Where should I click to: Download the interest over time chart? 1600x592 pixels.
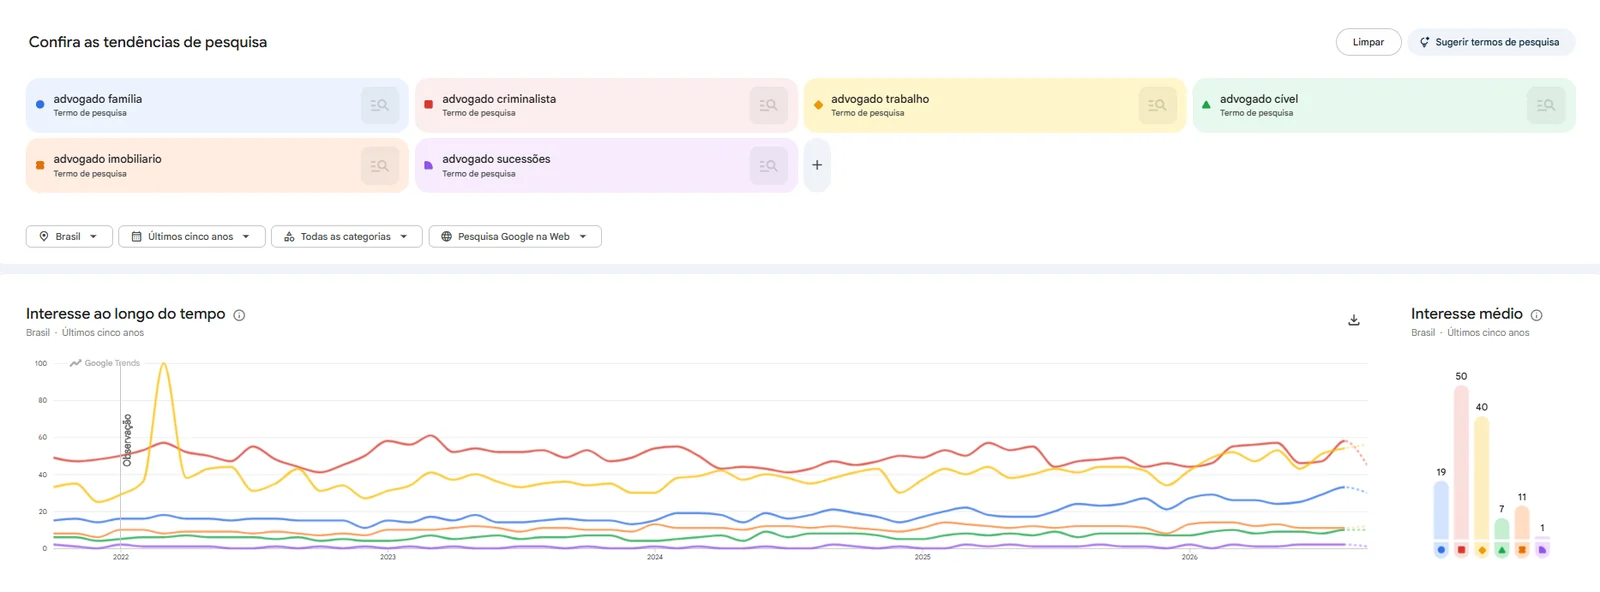coord(1354,320)
